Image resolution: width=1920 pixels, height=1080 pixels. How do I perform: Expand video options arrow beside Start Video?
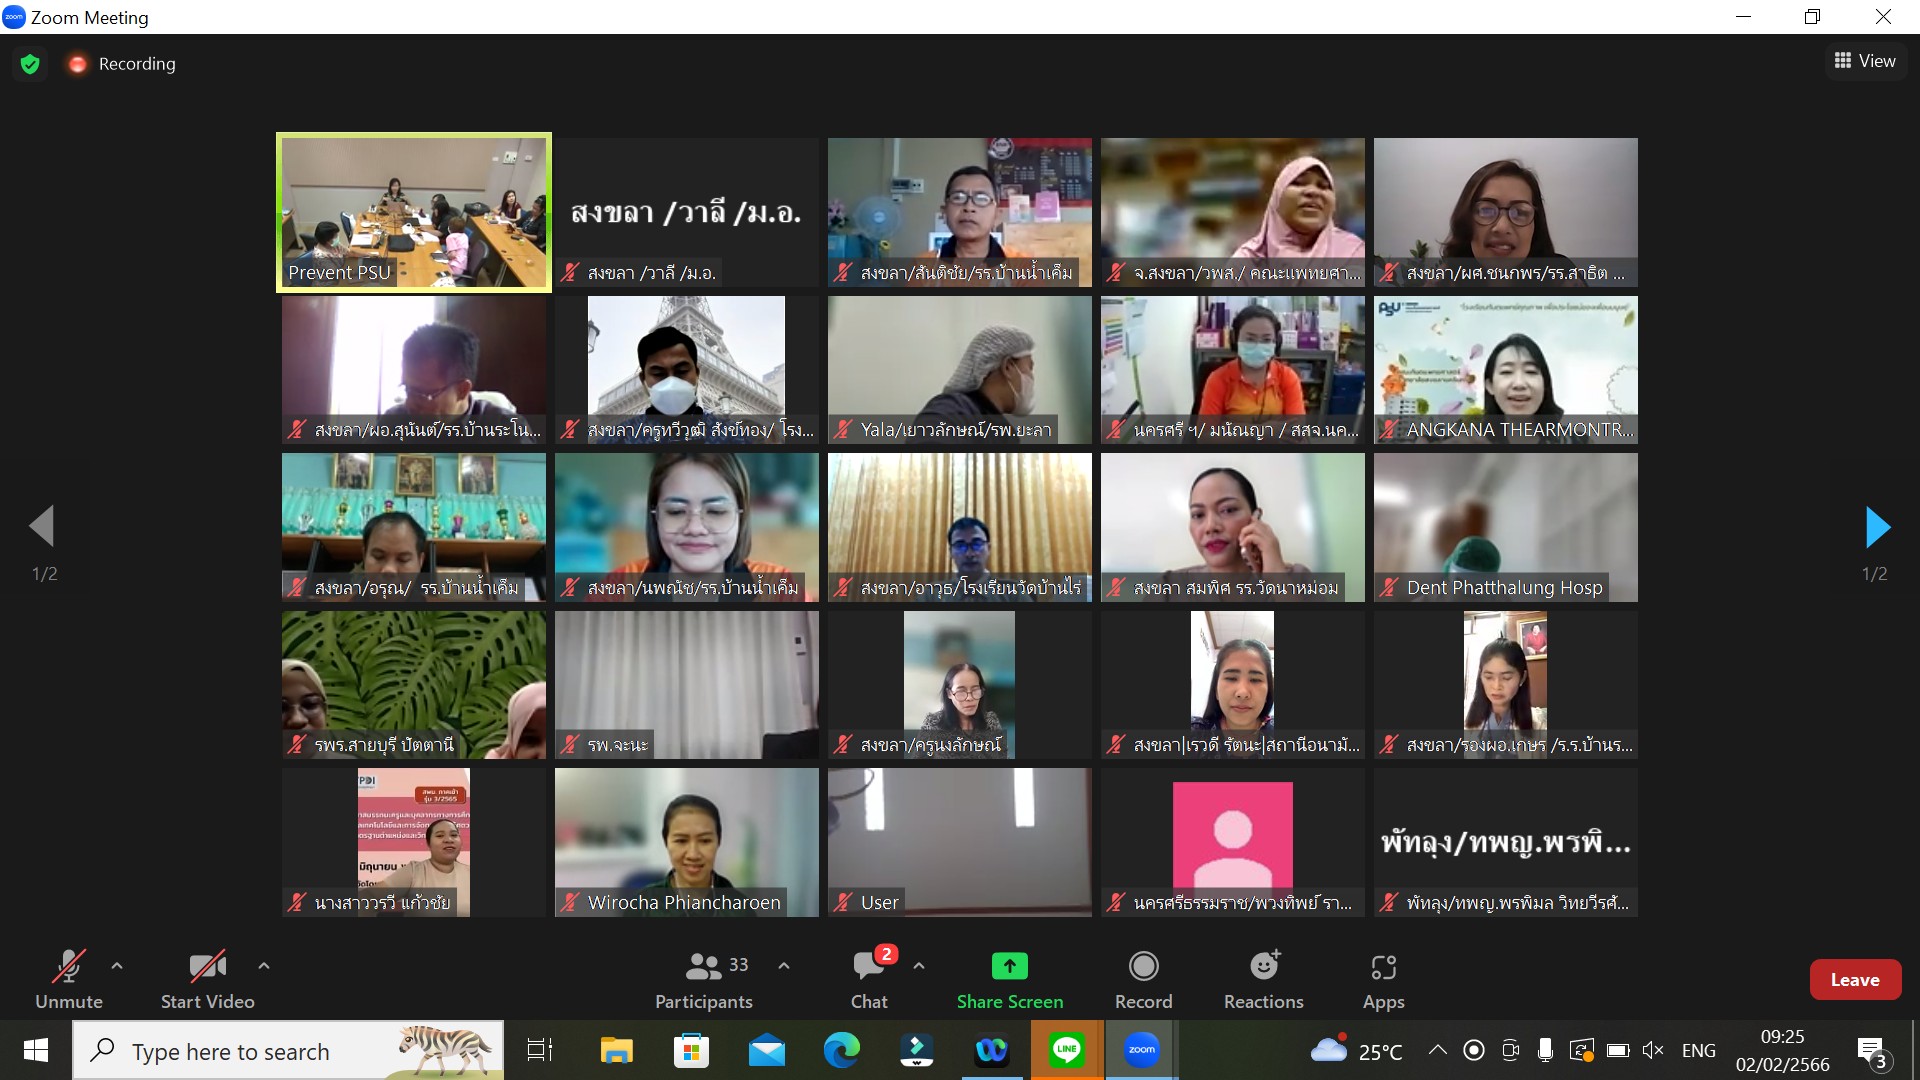tap(264, 966)
